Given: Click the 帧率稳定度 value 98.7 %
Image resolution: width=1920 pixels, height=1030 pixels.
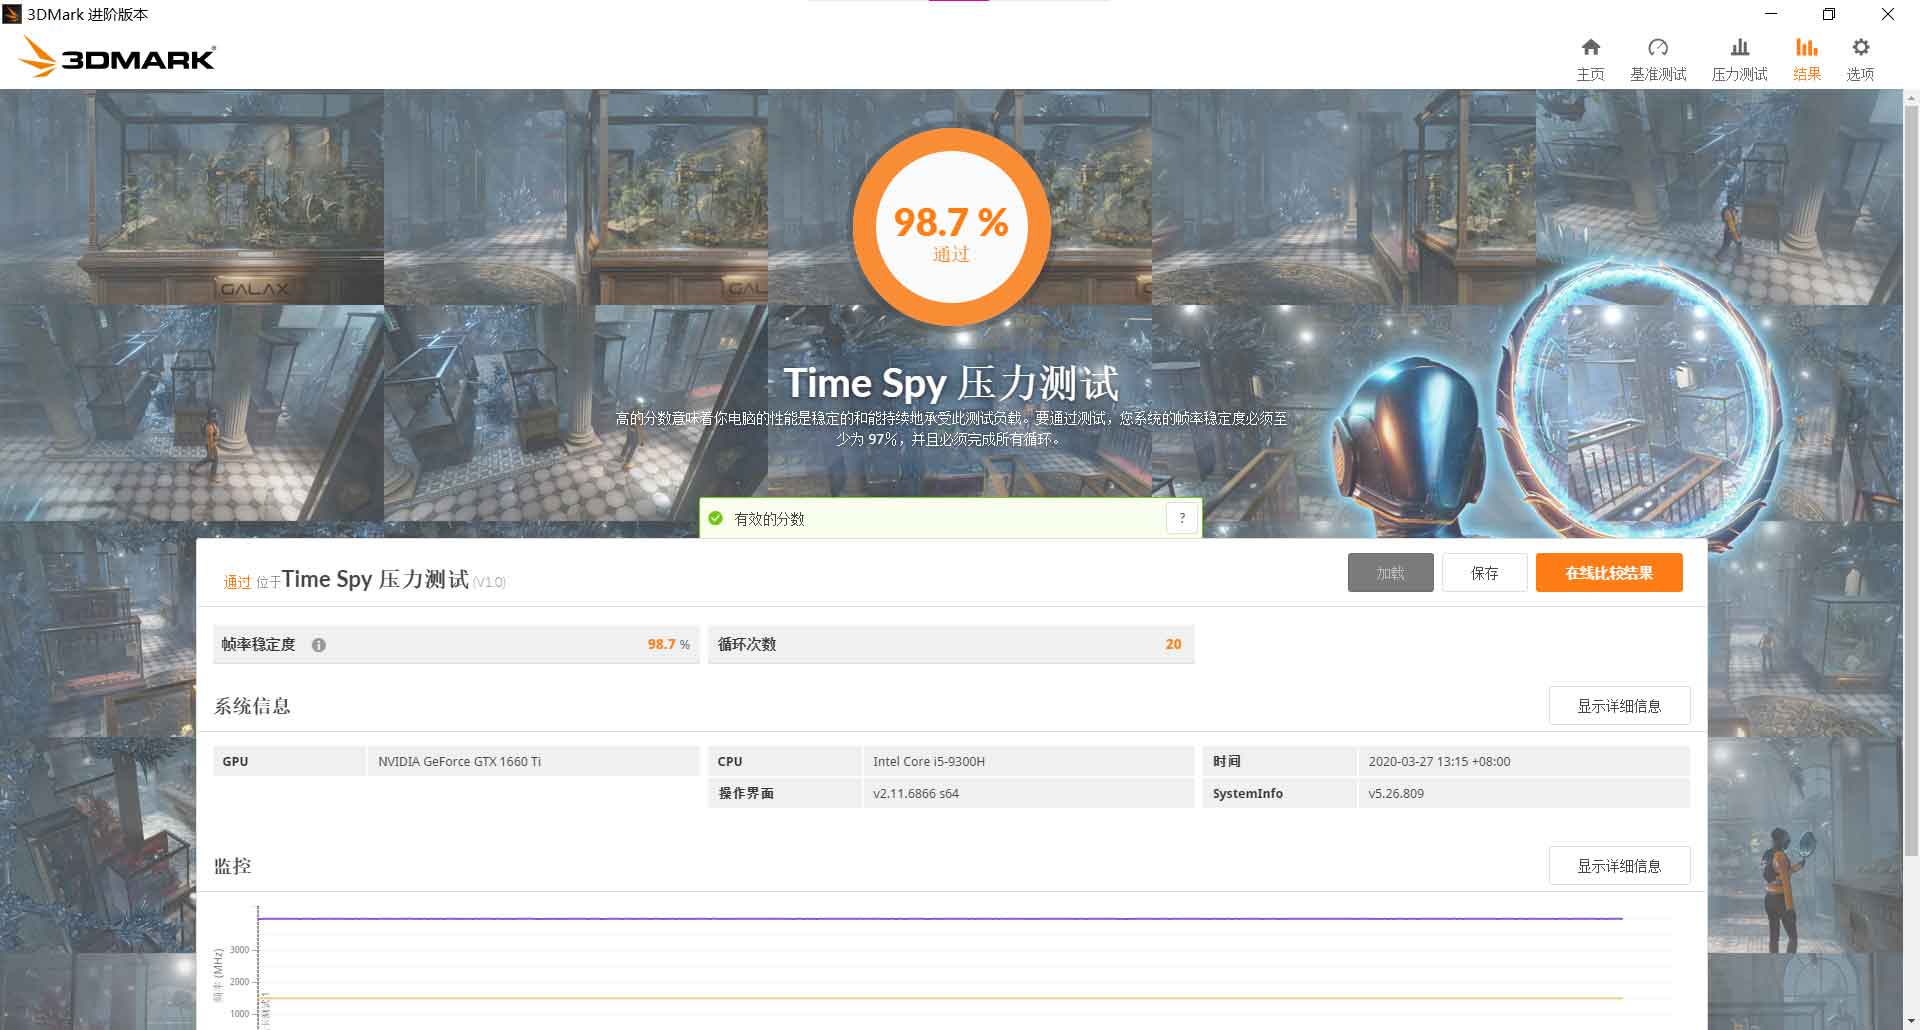Looking at the screenshot, I should click(x=668, y=645).
